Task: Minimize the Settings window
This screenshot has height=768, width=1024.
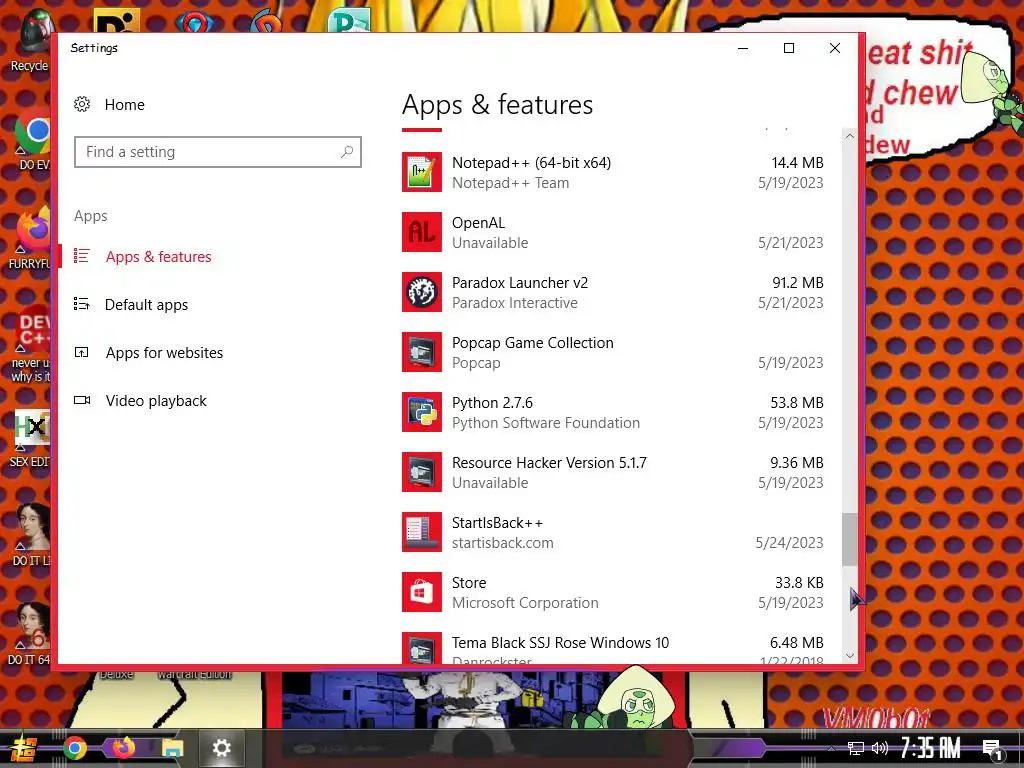Action: [x=743, y=48]
